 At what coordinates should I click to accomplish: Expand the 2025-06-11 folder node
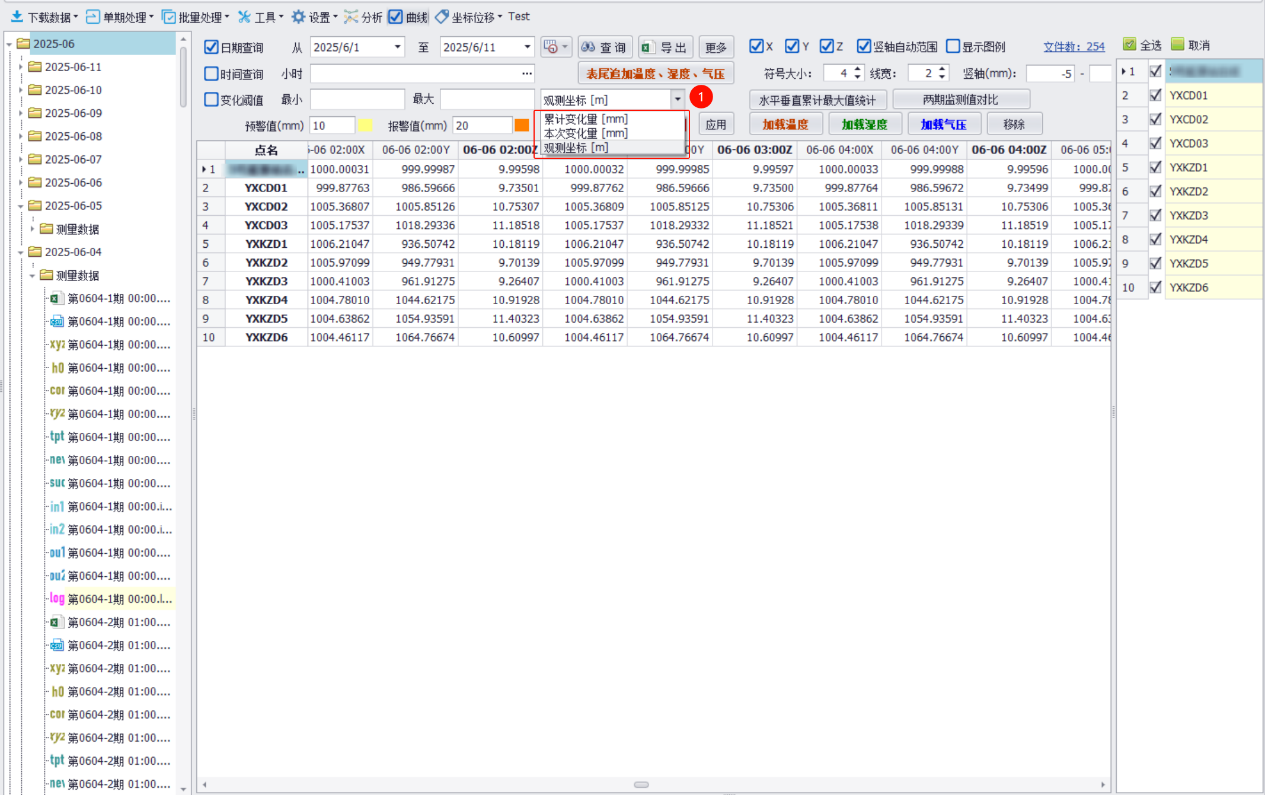click(x=21, y=67)
